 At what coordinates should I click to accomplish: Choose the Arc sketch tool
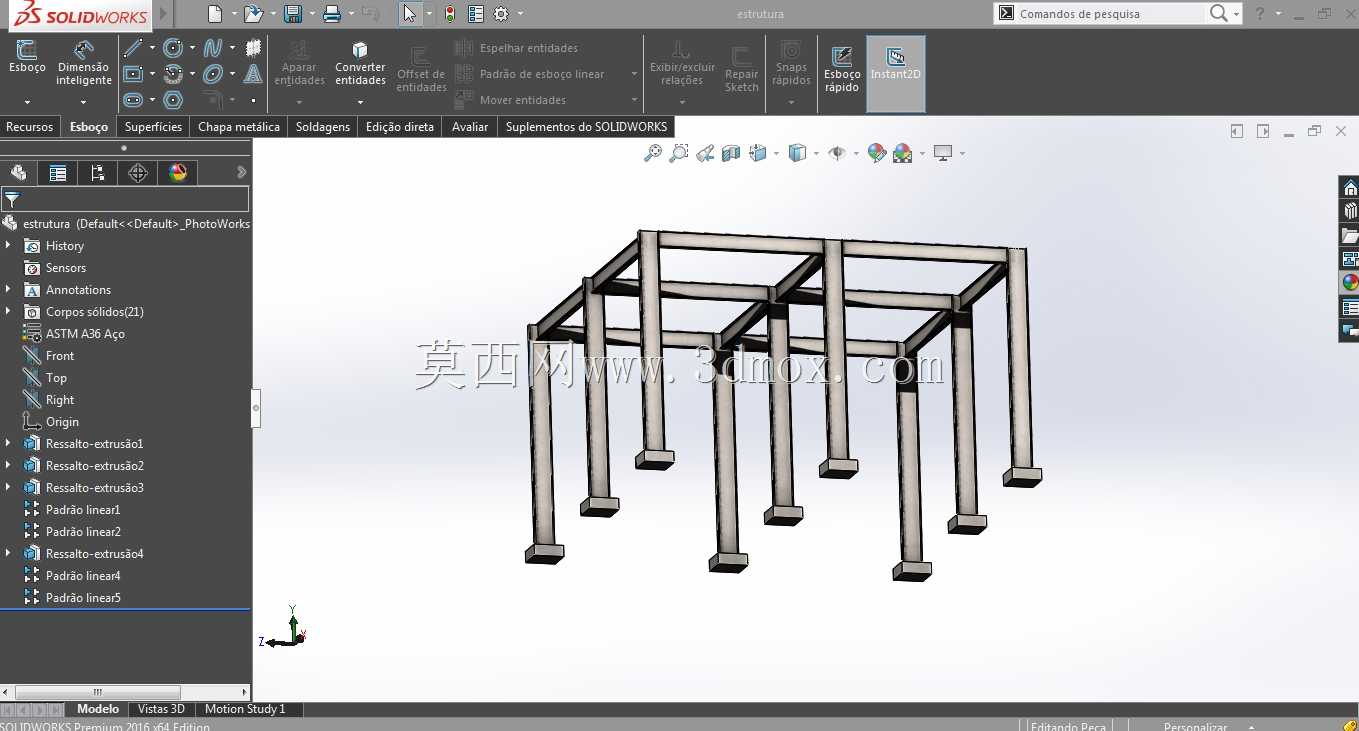click(x=172, y=74)
